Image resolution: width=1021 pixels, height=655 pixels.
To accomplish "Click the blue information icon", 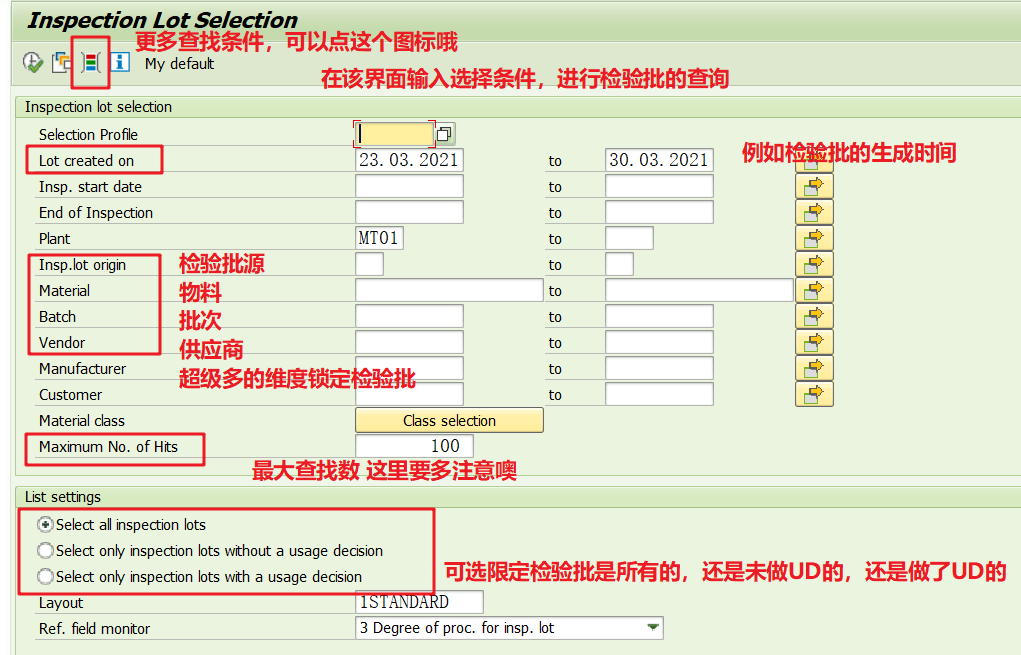I will click(119, 62).
